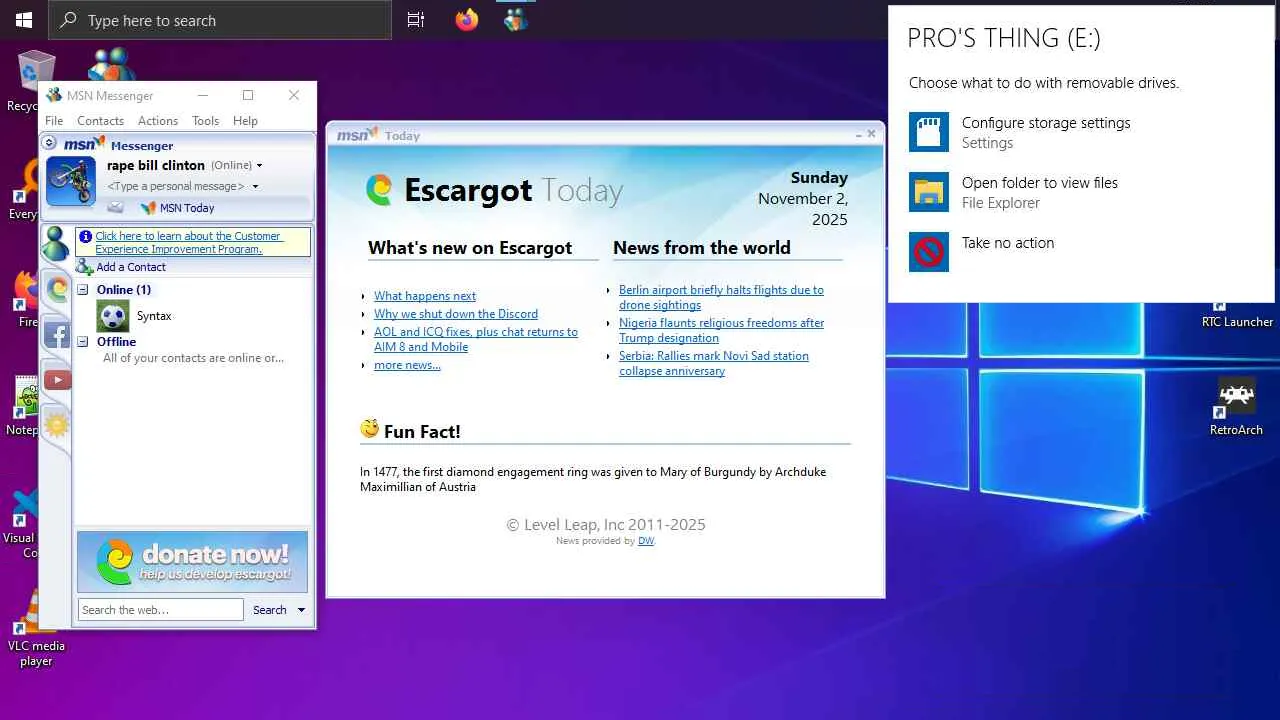Screen dimensions: 1280x720
Task: Open the Customer Experience Improvement Program link
Action: (188, 243)
